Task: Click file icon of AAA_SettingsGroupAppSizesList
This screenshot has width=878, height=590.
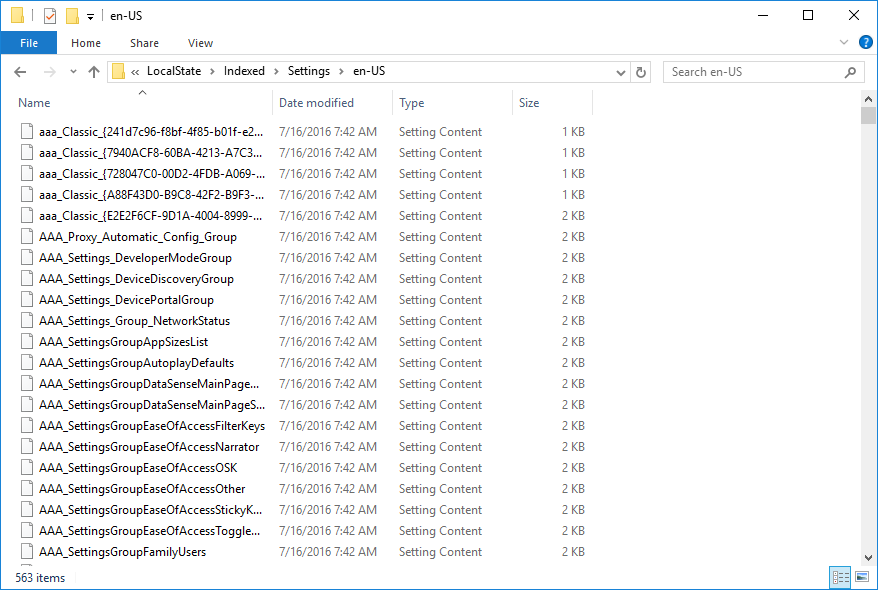Action: click(27, 341)
